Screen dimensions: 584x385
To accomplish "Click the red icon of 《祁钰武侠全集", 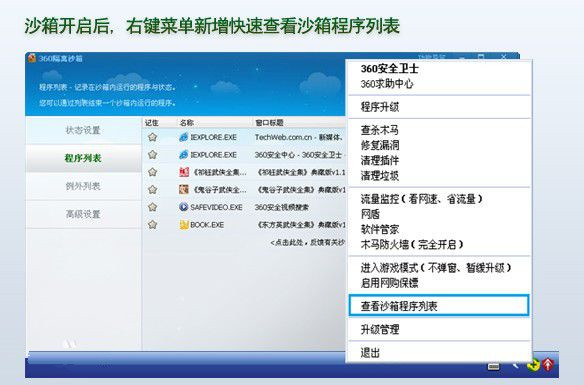I will 184,172.
